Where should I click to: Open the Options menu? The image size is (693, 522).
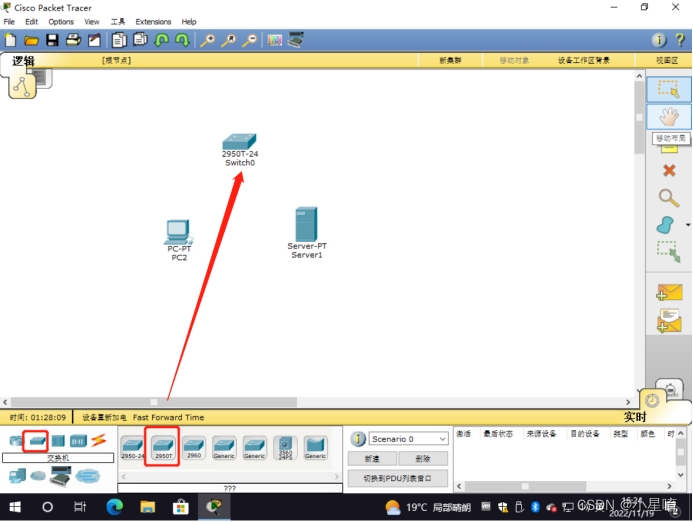[61, 22]
